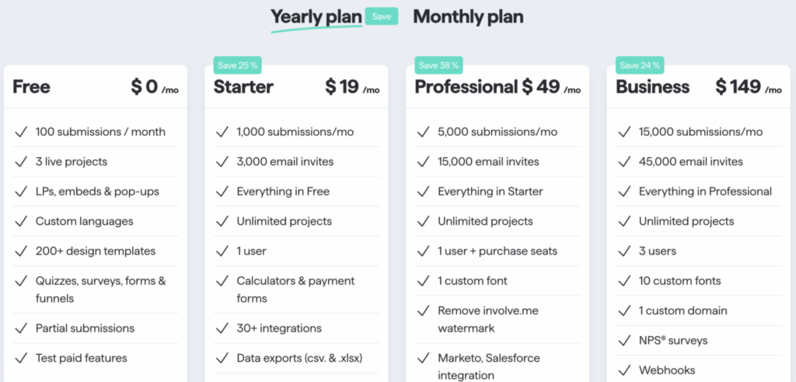The image size is (796, 382).
Task: Select the Yearly plan tab
Action: (316, 17)
